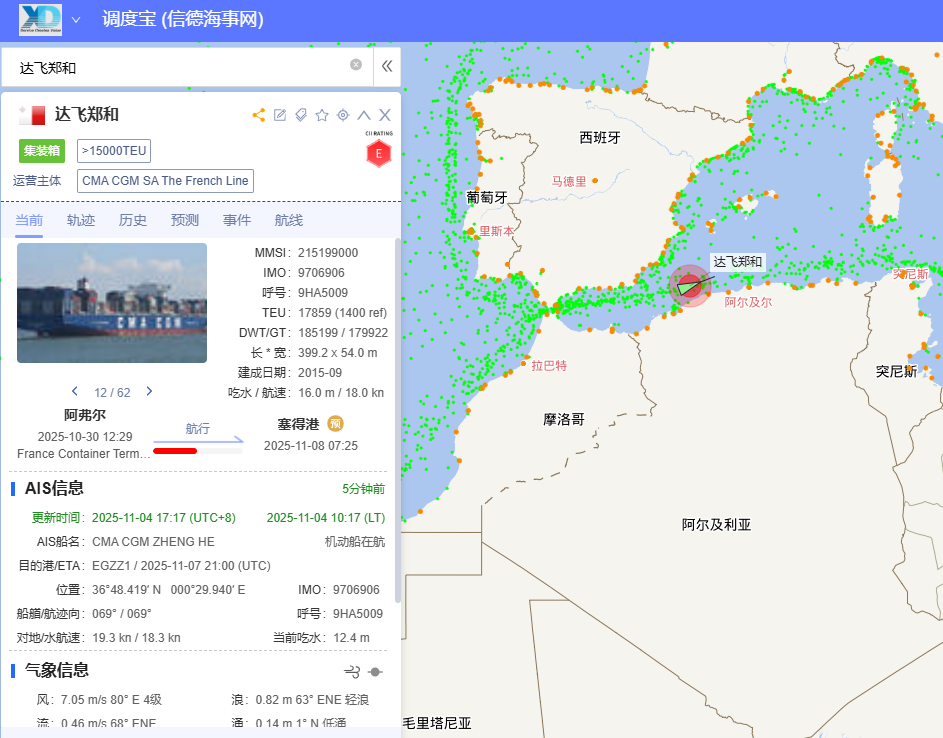Click the red CII Rating E hexagon badge
The image size is (943, 738).
pyautogui.click(x=378, y=153)
